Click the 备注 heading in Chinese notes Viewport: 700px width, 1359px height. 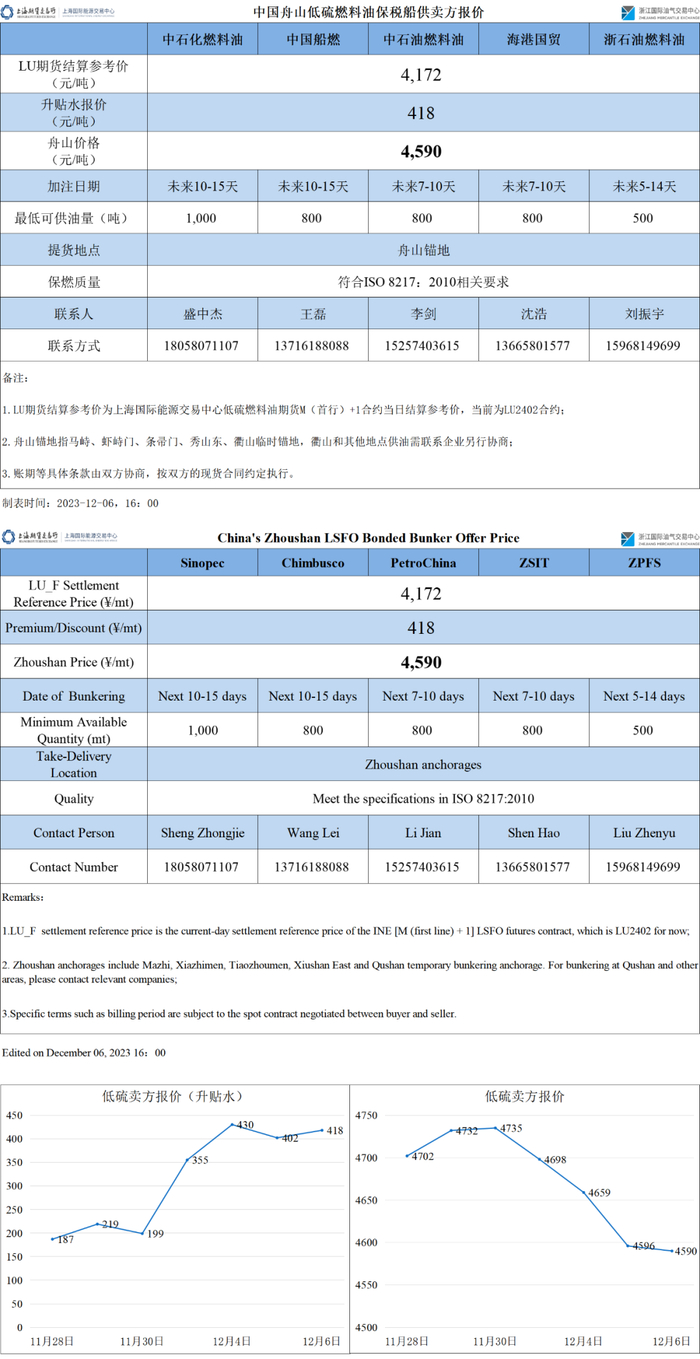coord(15,379)
